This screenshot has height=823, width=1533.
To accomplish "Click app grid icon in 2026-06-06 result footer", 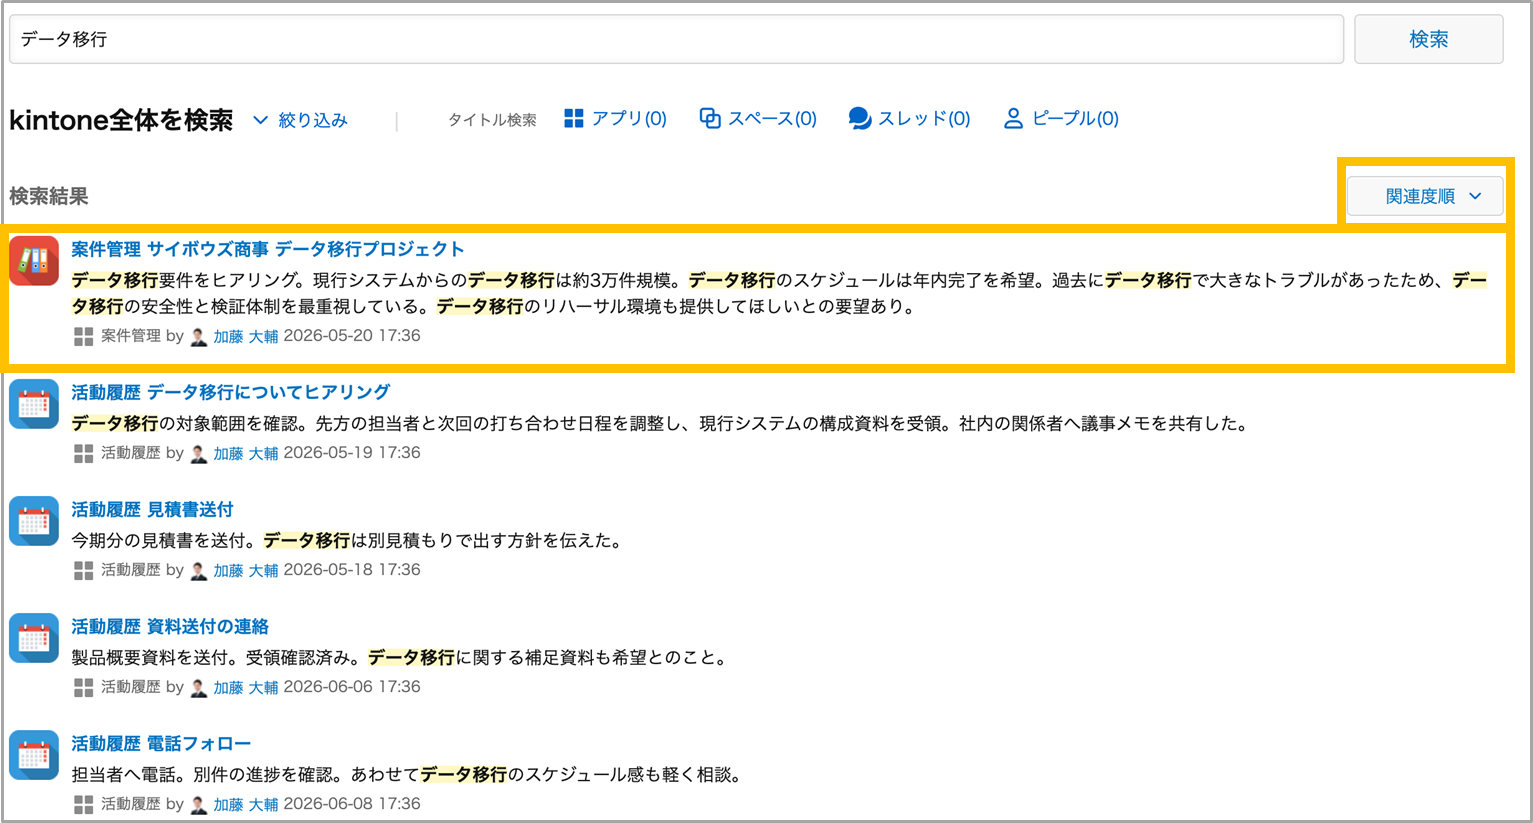I will 84,688.
